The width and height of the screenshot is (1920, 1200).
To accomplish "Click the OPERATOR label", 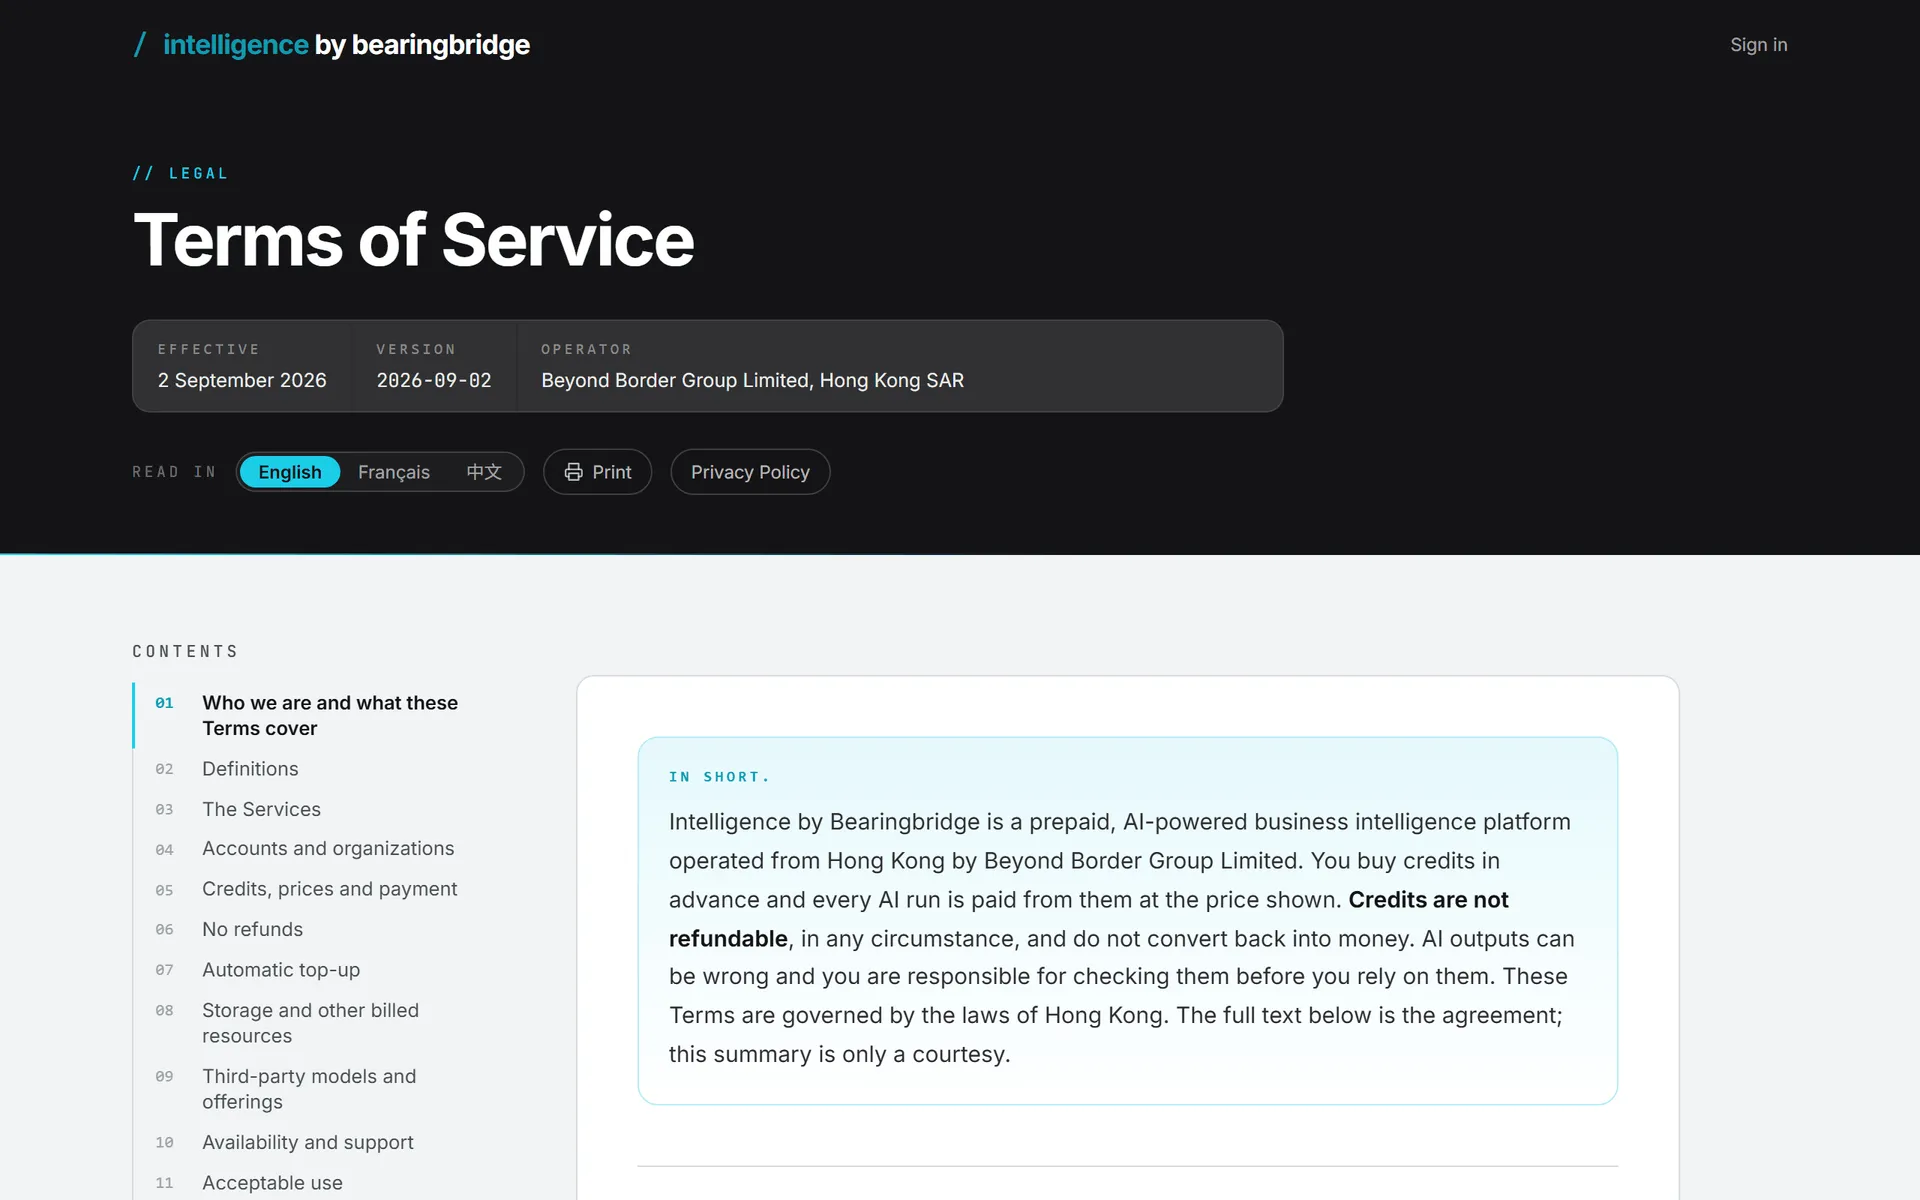I will [586, 349].
